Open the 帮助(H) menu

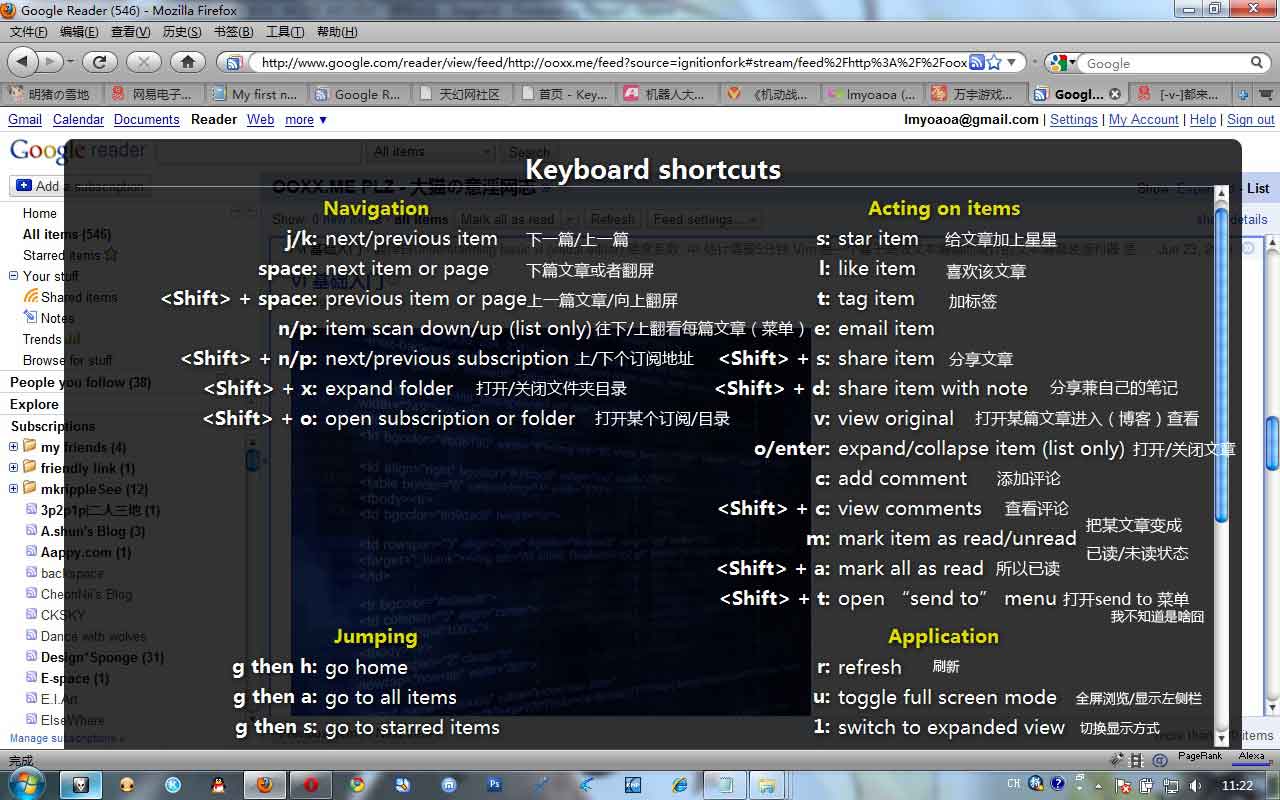click(337, 32)
